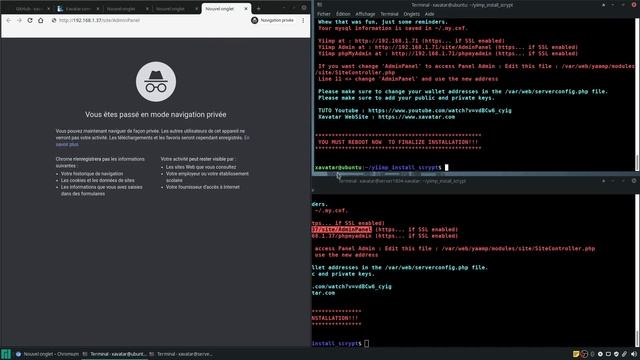Click the phpMyAdmin URL line in the top terminal

point(448,53)
